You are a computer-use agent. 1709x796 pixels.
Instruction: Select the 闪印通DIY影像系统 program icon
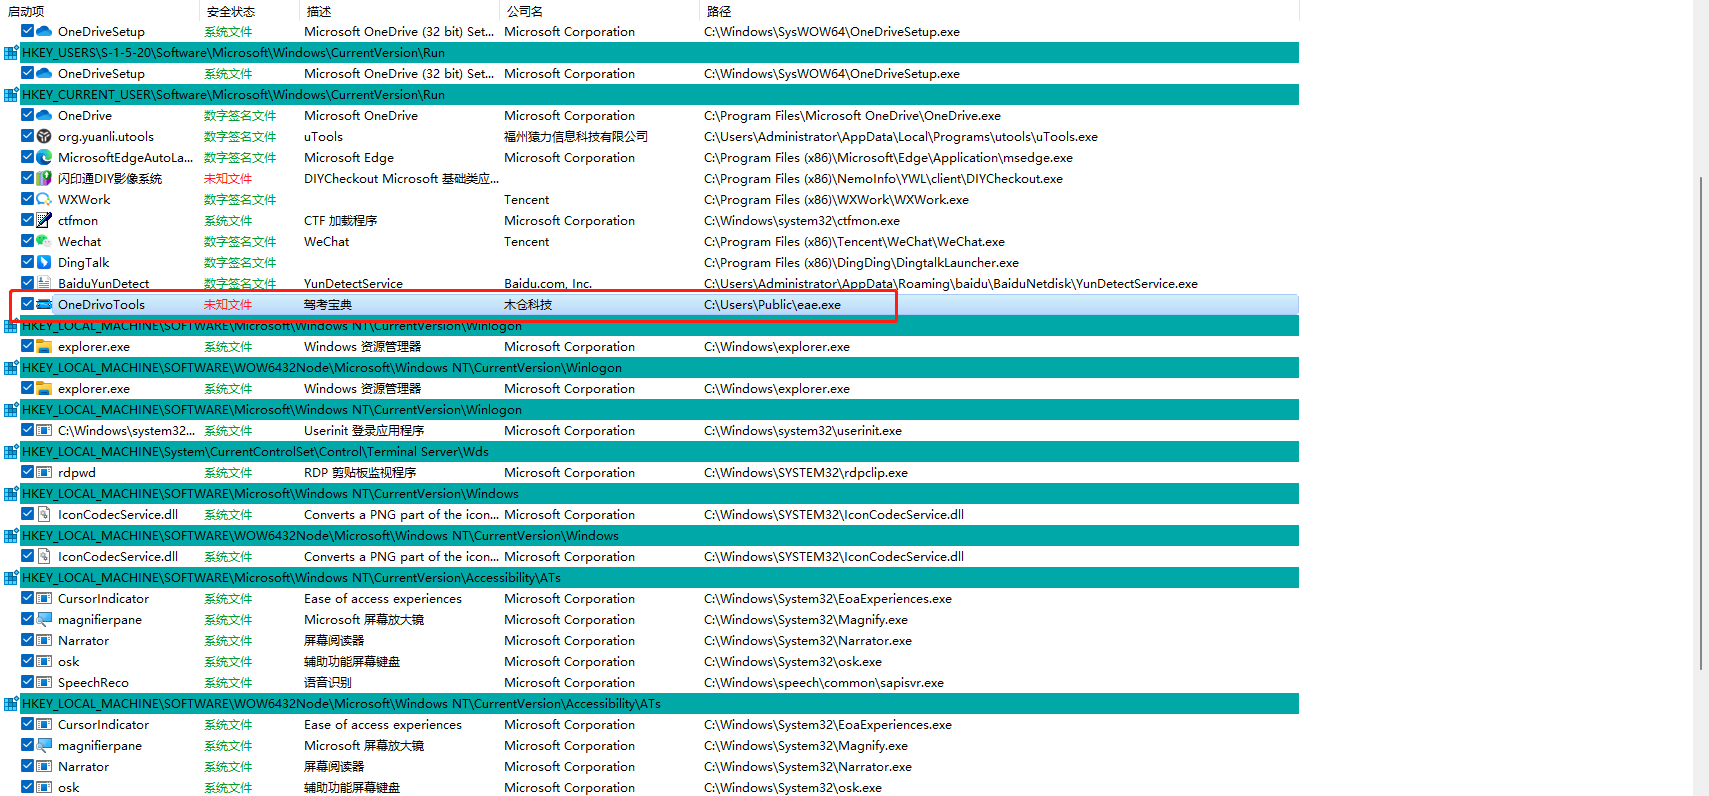click(x=44, y=178)
